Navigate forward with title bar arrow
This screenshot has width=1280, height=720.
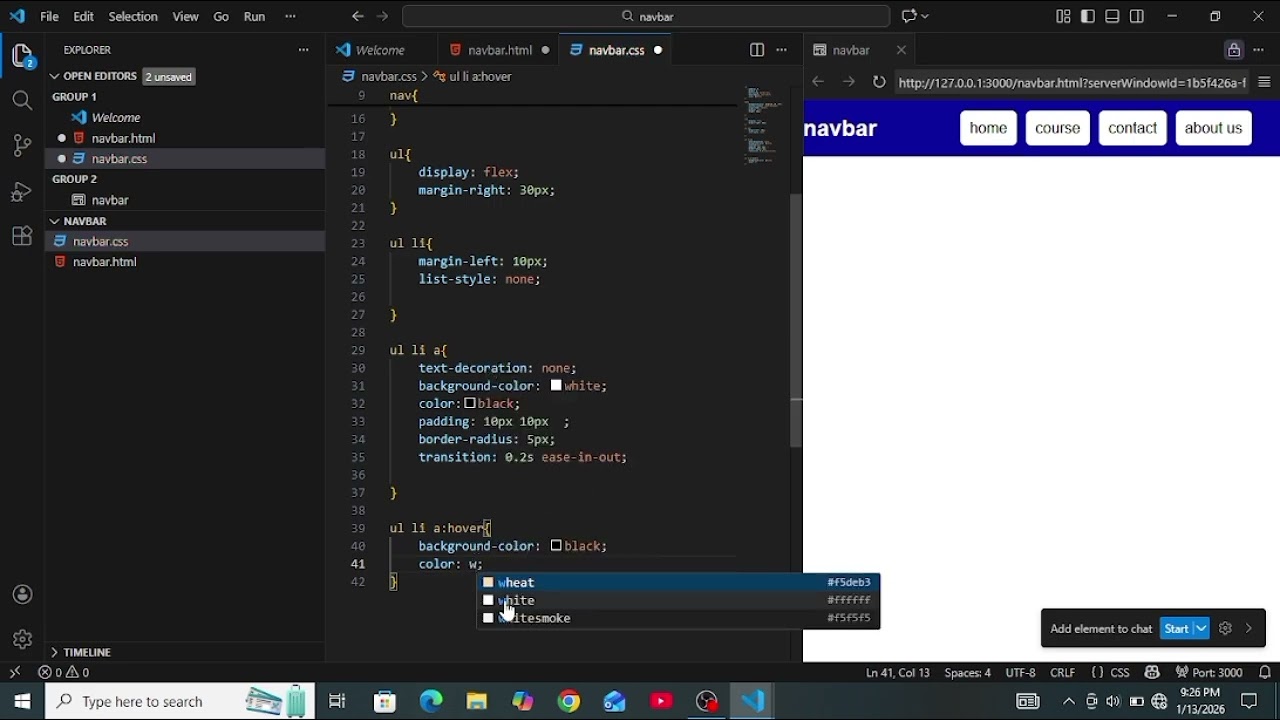tap(382, 16)
